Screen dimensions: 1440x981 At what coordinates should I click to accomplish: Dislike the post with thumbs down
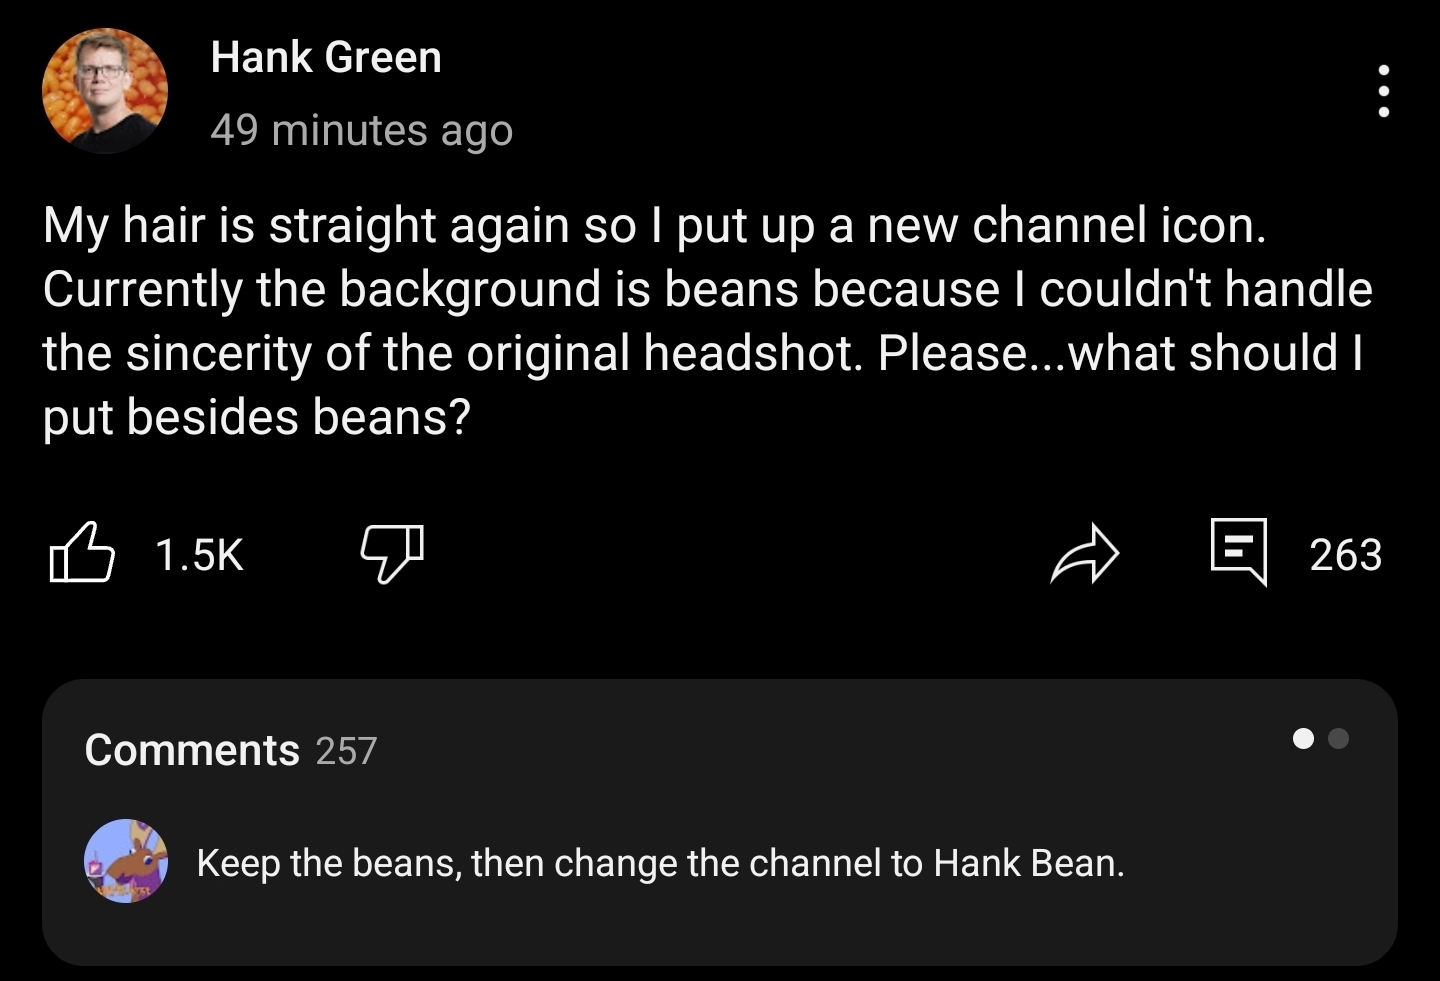[391, 553]
